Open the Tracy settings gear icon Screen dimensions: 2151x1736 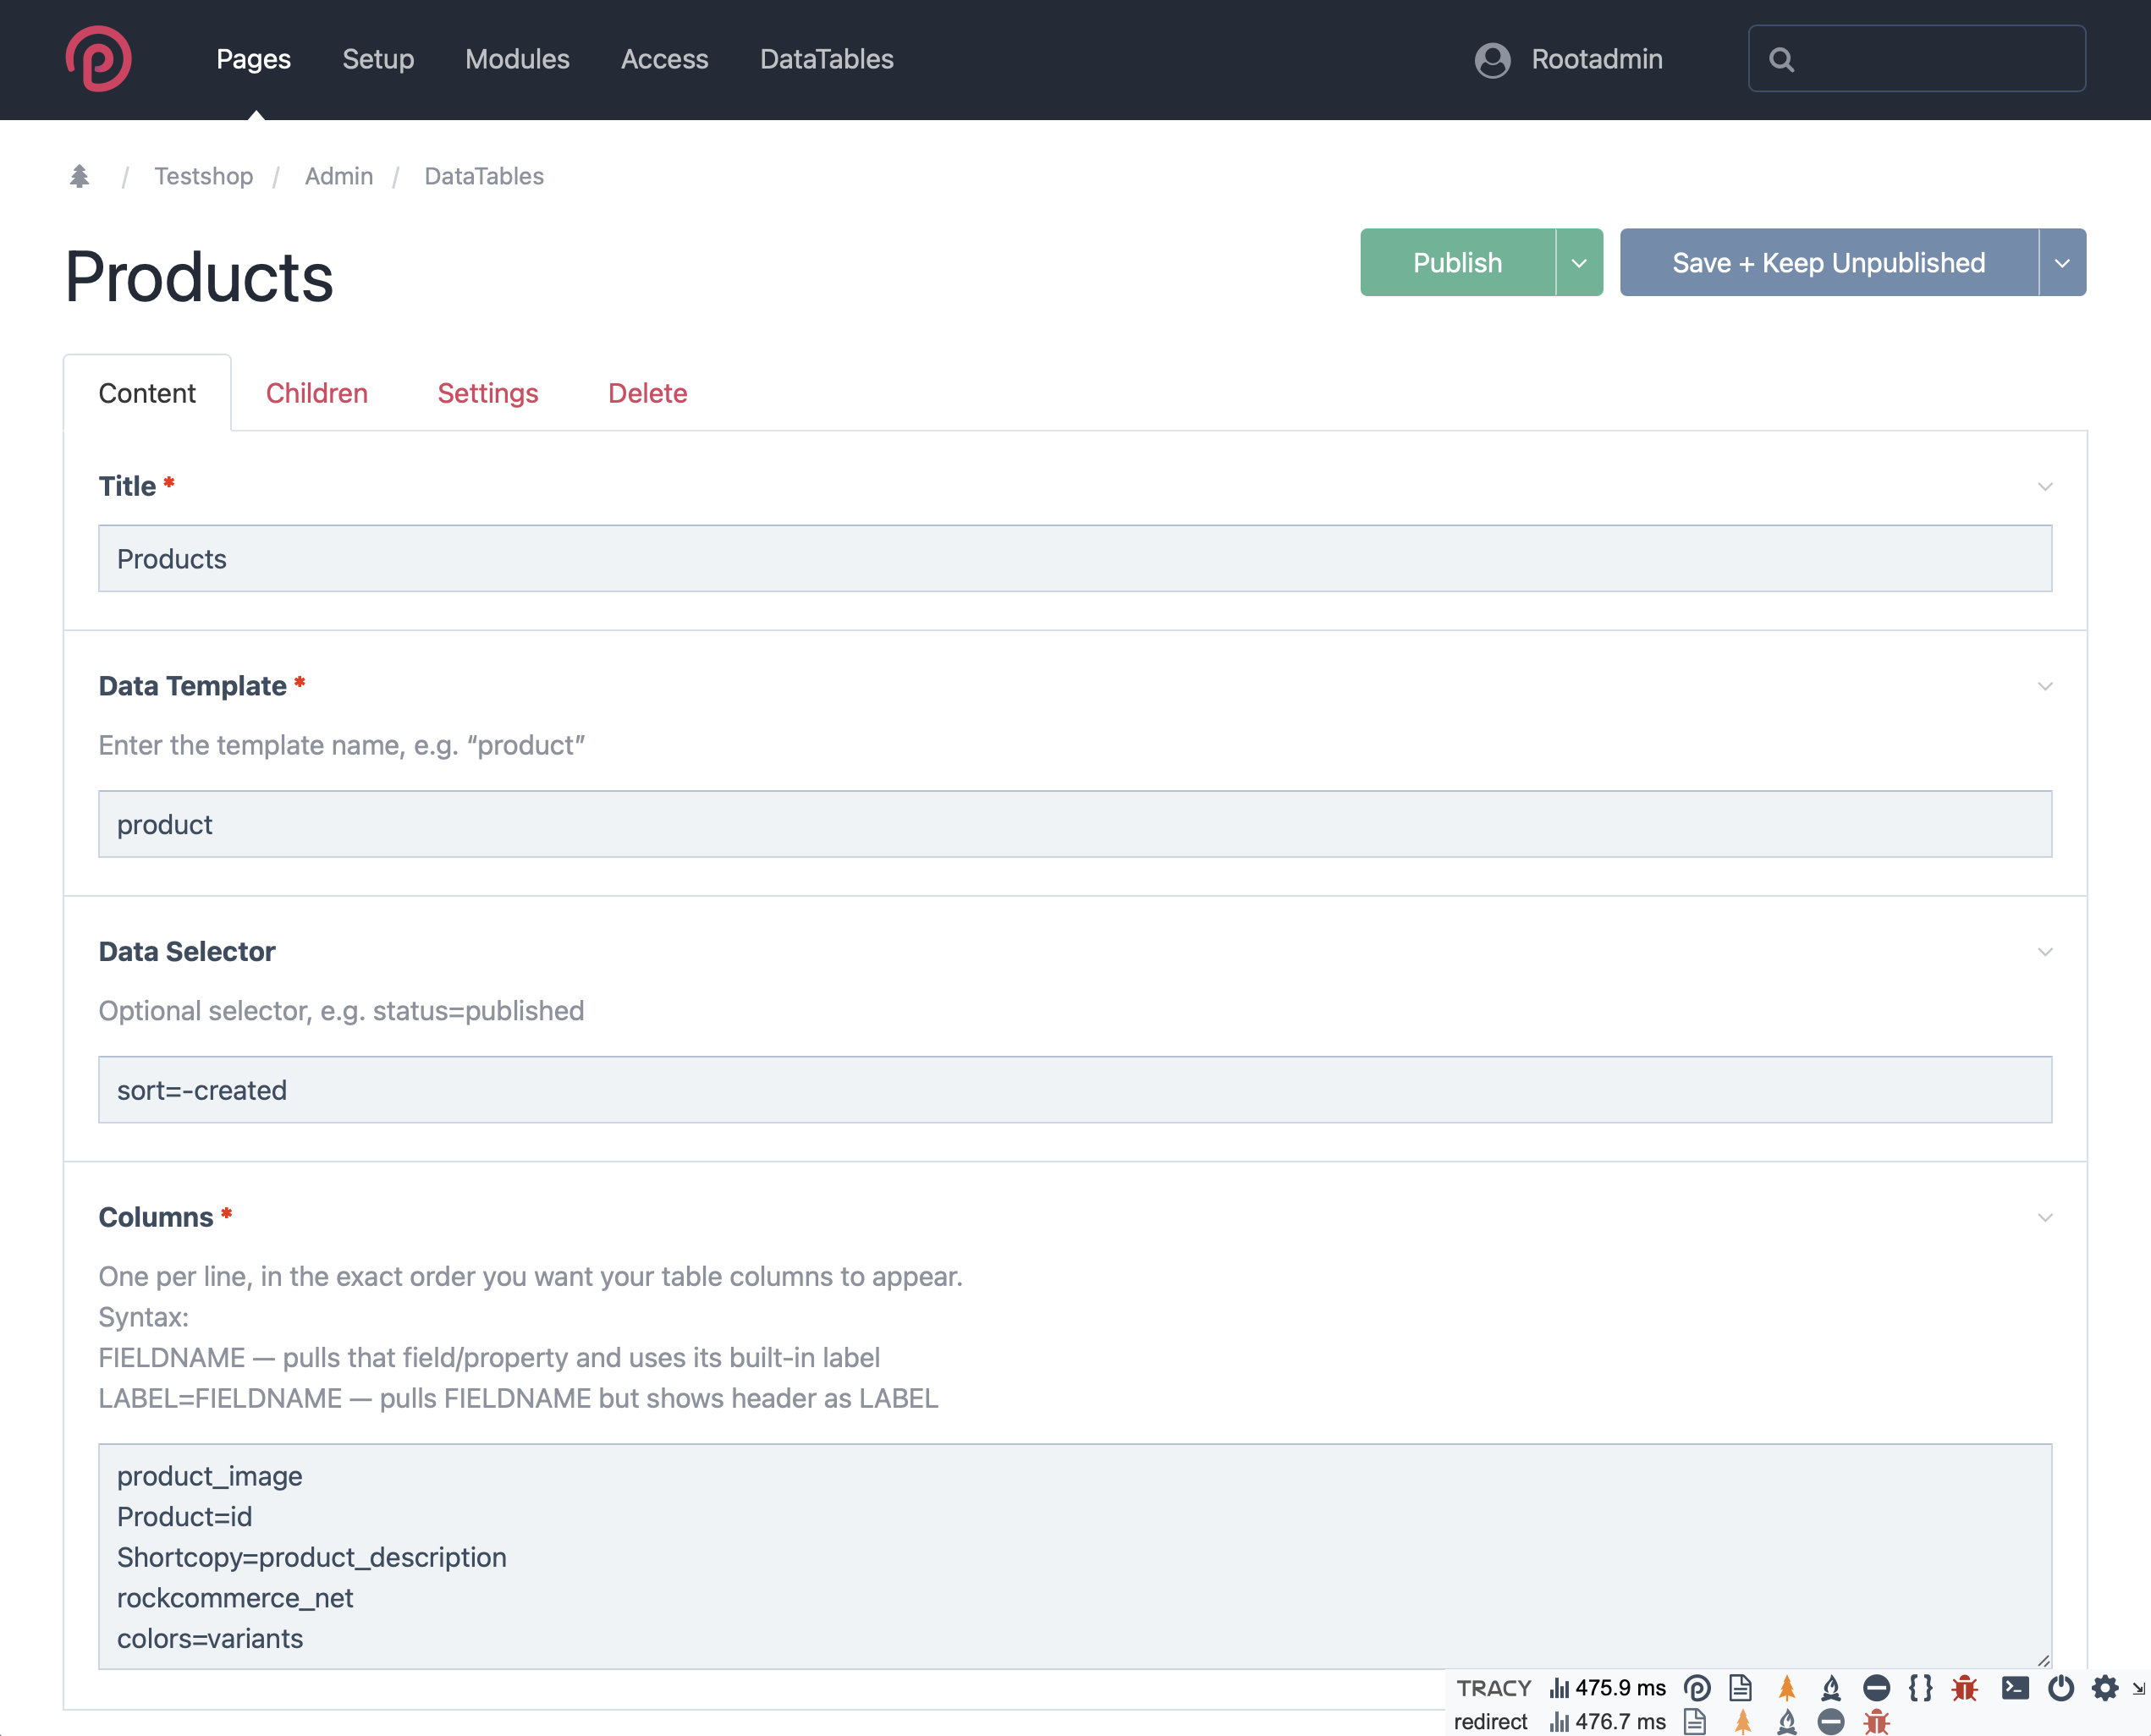[x=2105, y=1689]
